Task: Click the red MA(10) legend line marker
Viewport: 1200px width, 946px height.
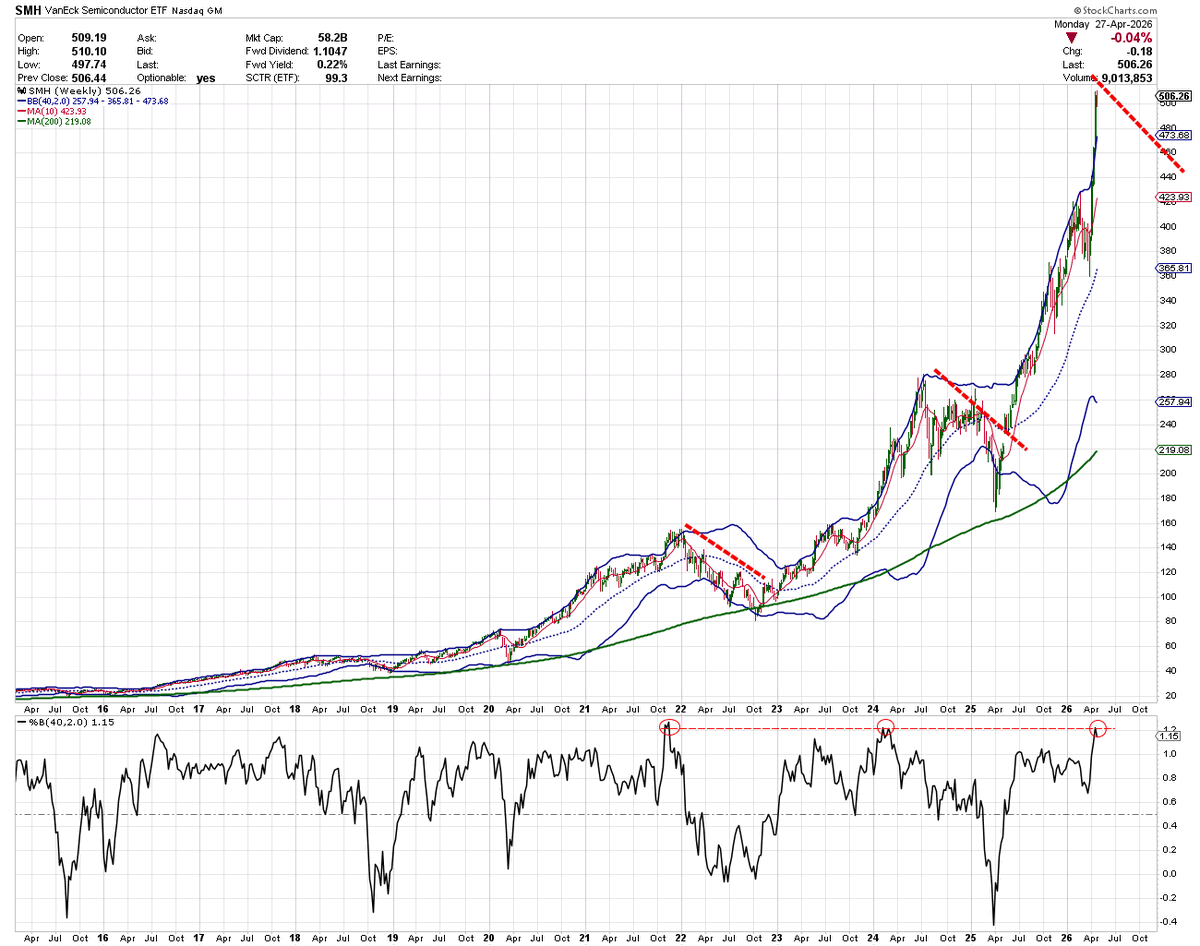Action: 22,111
